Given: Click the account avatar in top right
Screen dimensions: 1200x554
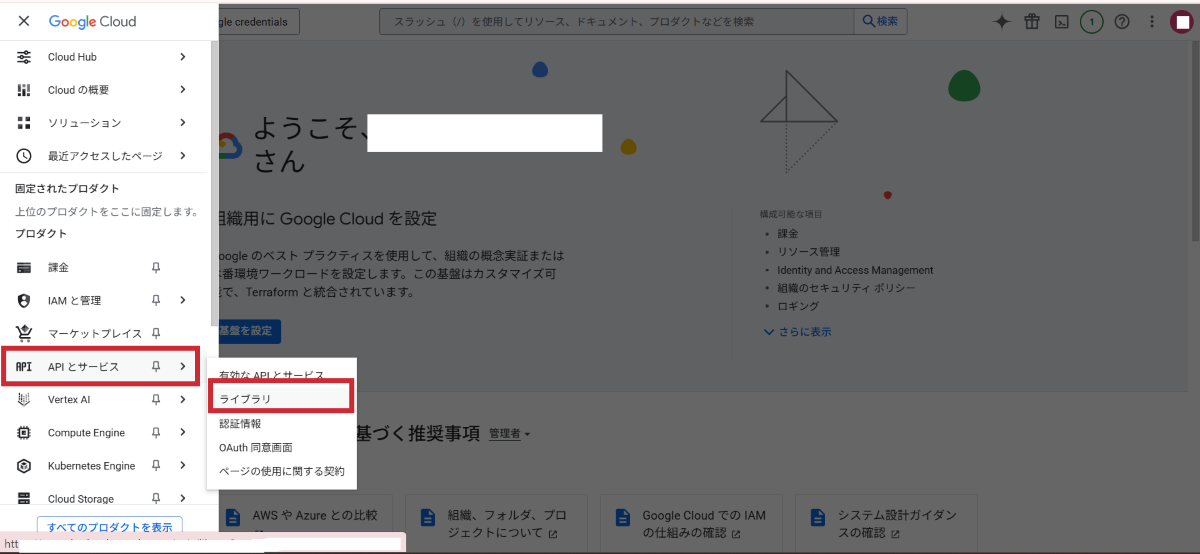Looking at the screenshot, I should [x=1181, y=22].
